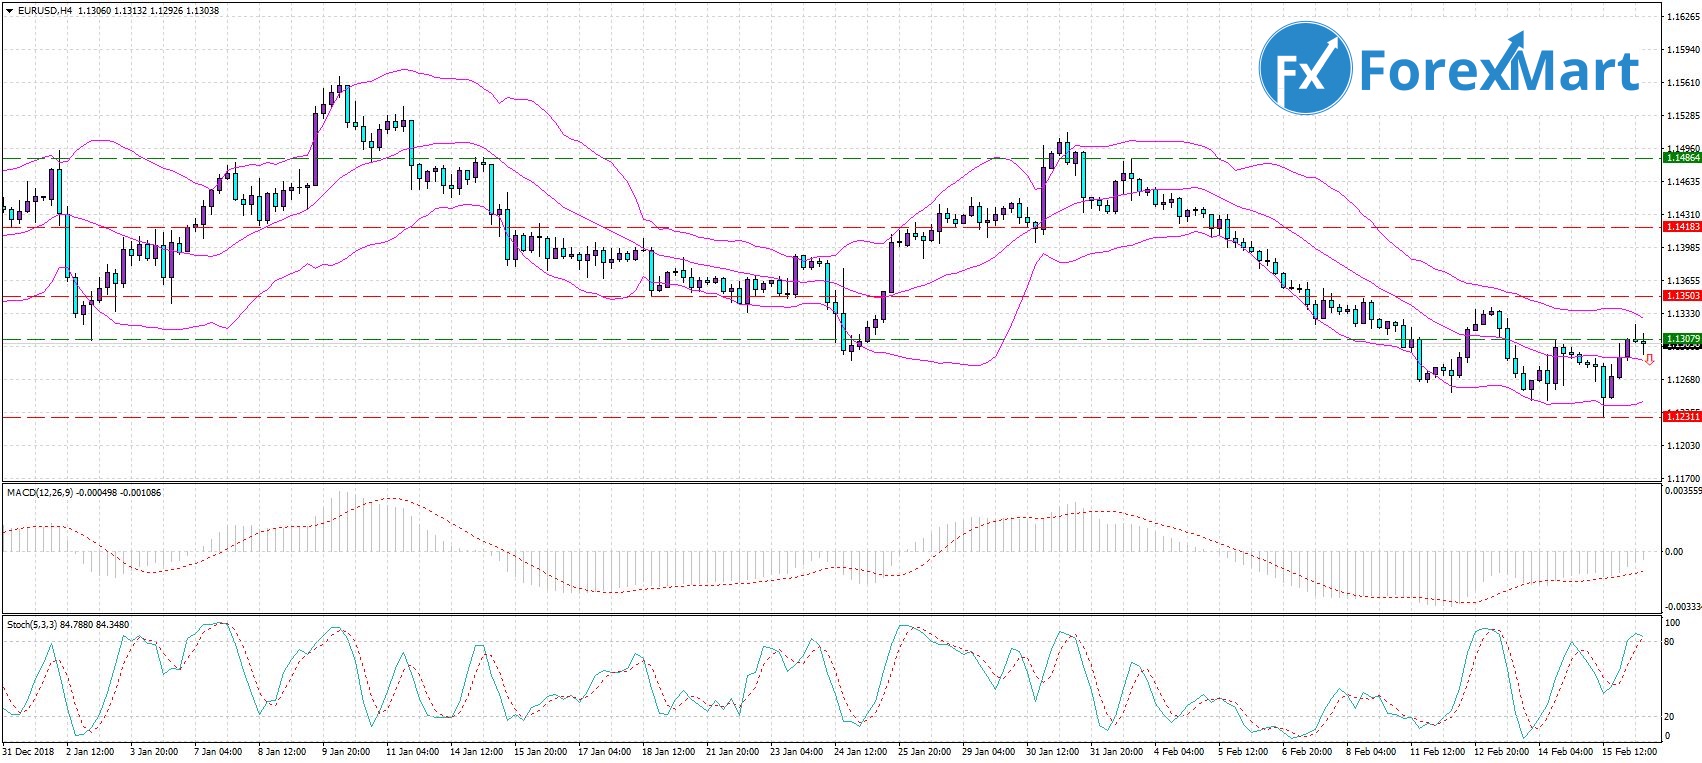Click the Stochastic 20 scale value
This screenshot has width=1702, height=763.
pos(1669,717)
